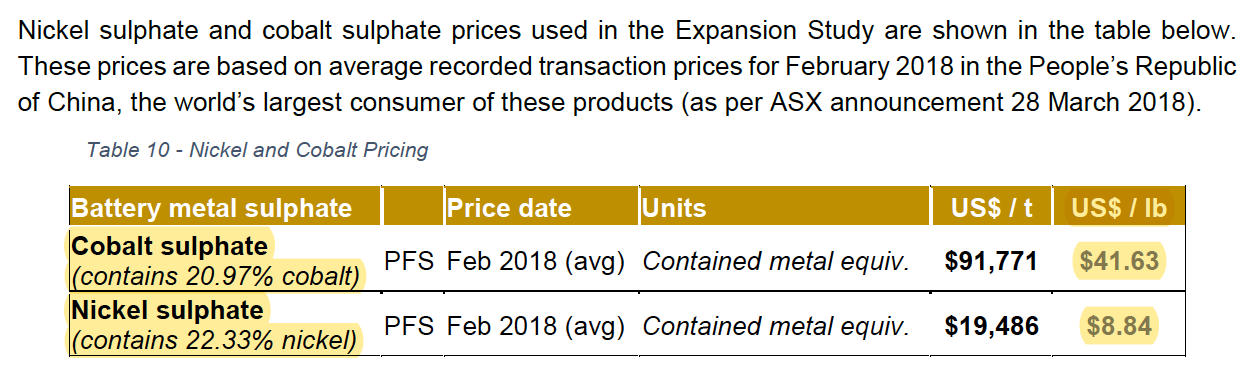Click the highlighted $41.63 price

coord(1119,262)
